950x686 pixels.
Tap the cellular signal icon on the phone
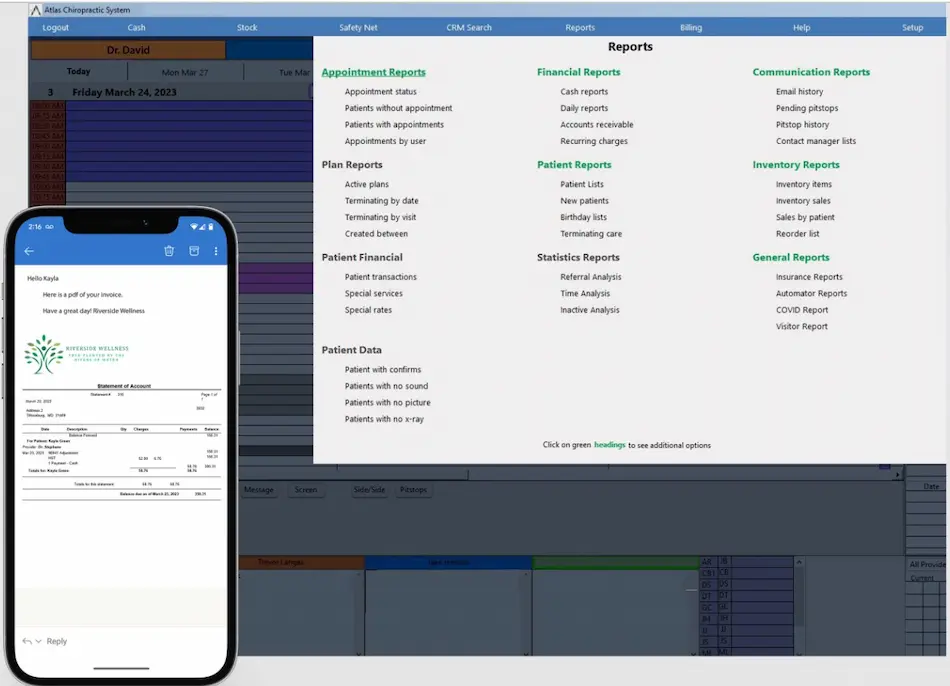(202, 226)
